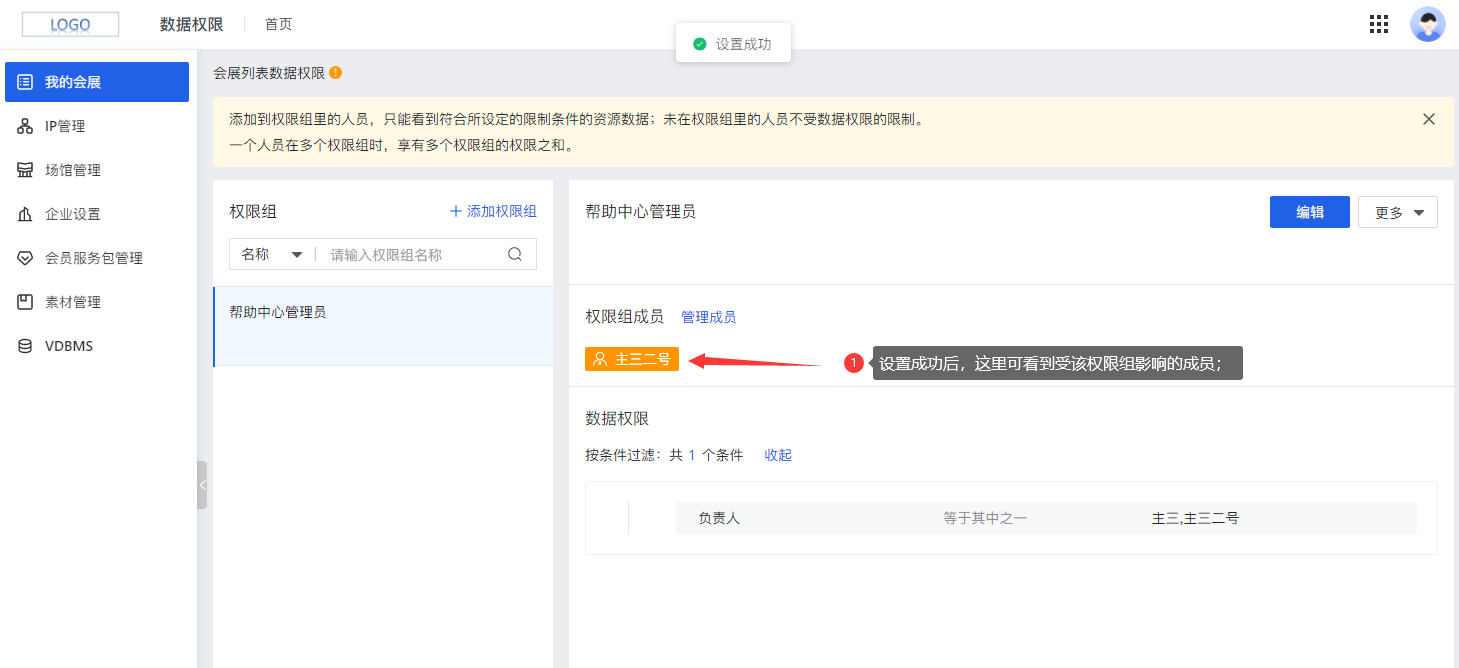
Task: Click 添加权限组 to add a group
Action: (x=492, y=211)
